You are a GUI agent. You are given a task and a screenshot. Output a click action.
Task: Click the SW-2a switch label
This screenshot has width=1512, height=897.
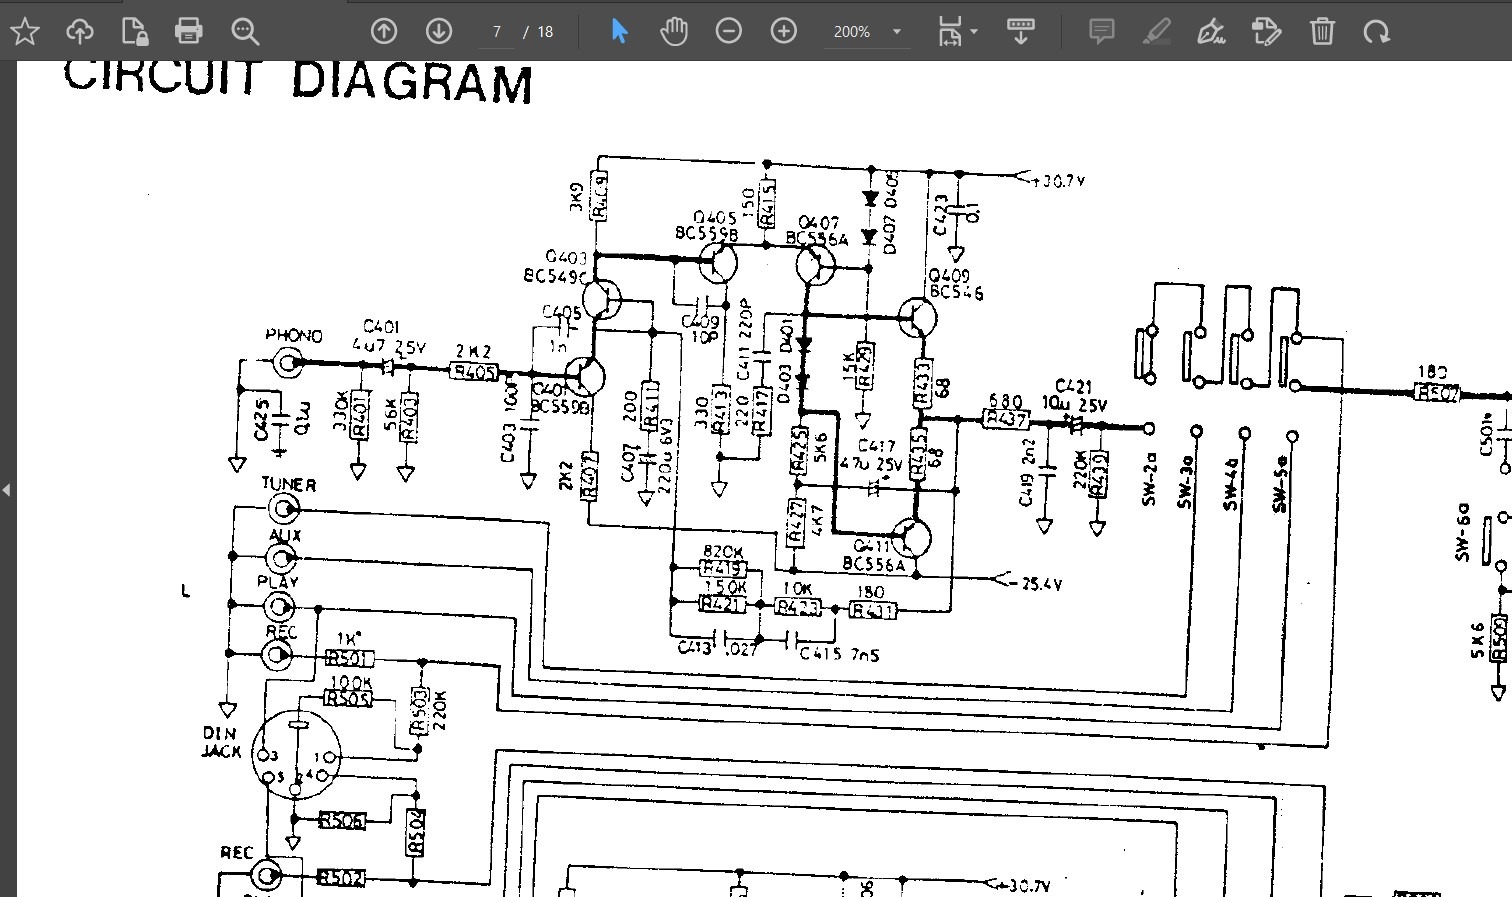(1149, 477)
